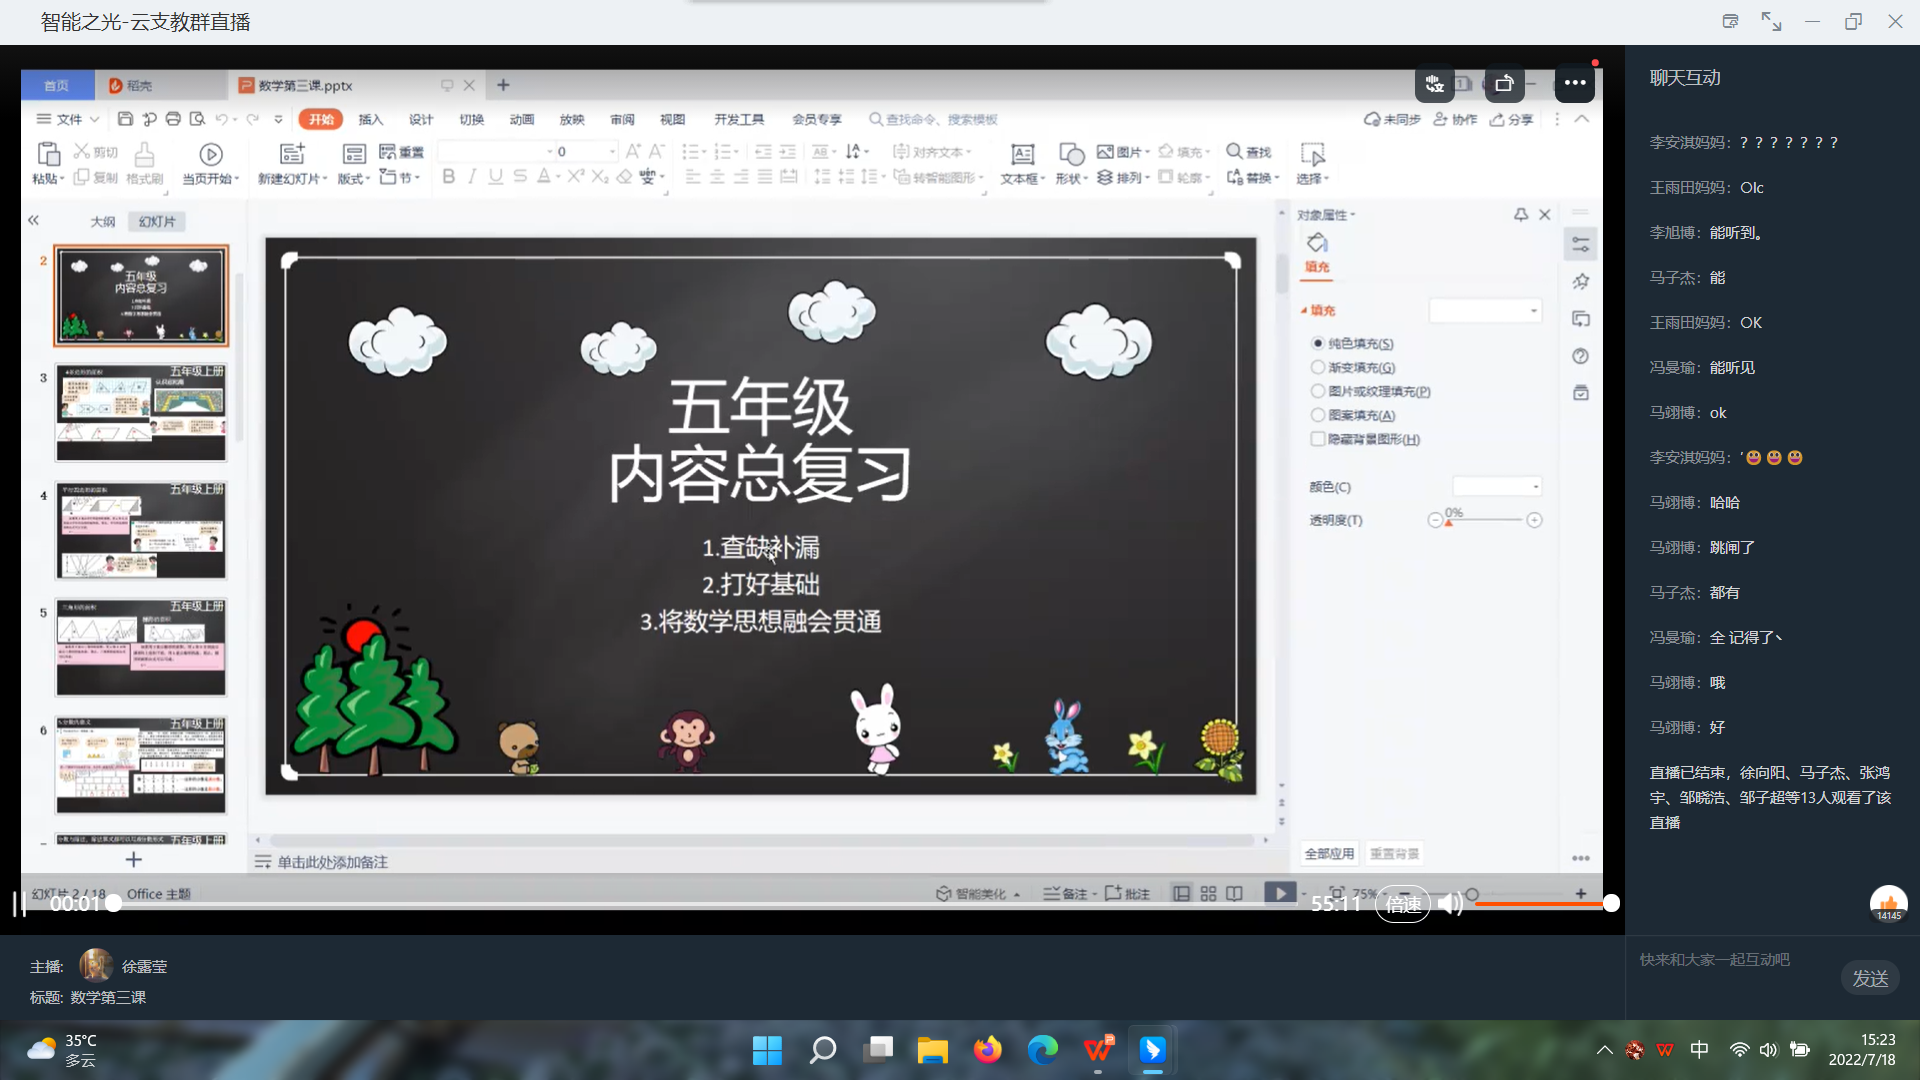Select the Format Painter brush icon

point(144,154)
